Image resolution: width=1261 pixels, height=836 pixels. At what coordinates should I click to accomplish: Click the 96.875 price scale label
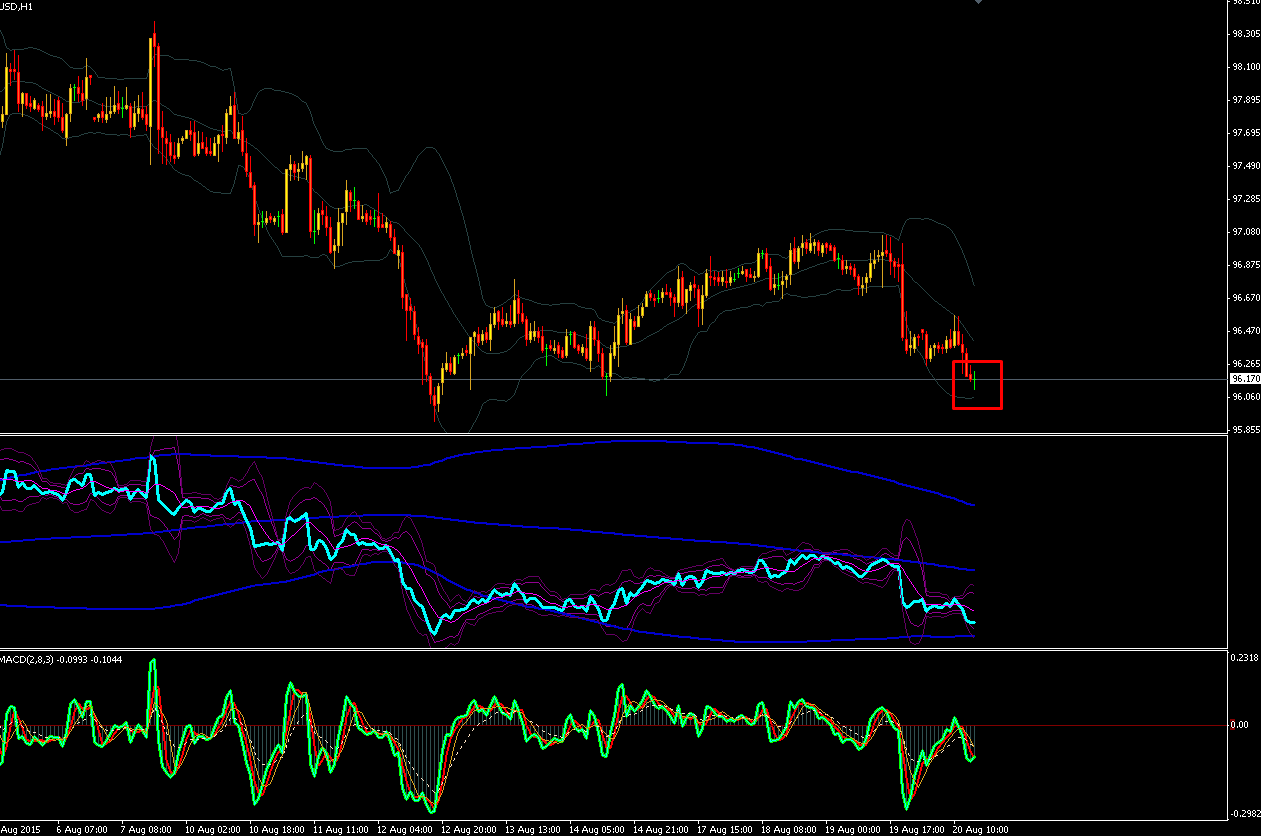1245,264
